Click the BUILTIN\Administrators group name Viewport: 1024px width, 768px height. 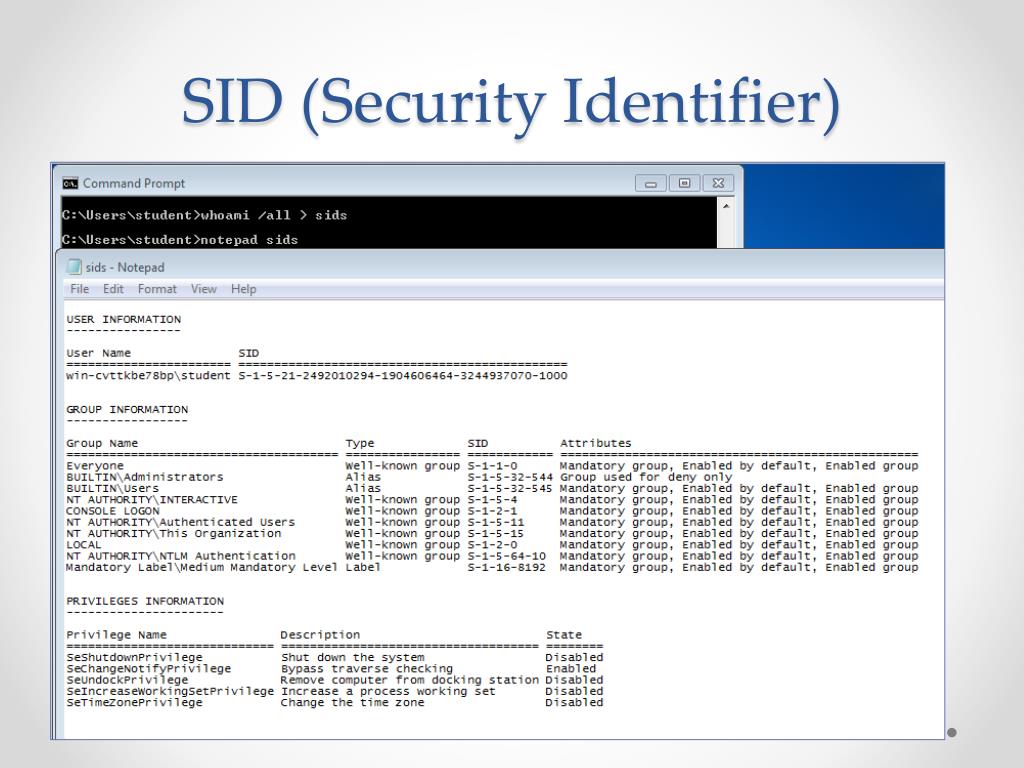pyautogui.click(x=144, y=477)
